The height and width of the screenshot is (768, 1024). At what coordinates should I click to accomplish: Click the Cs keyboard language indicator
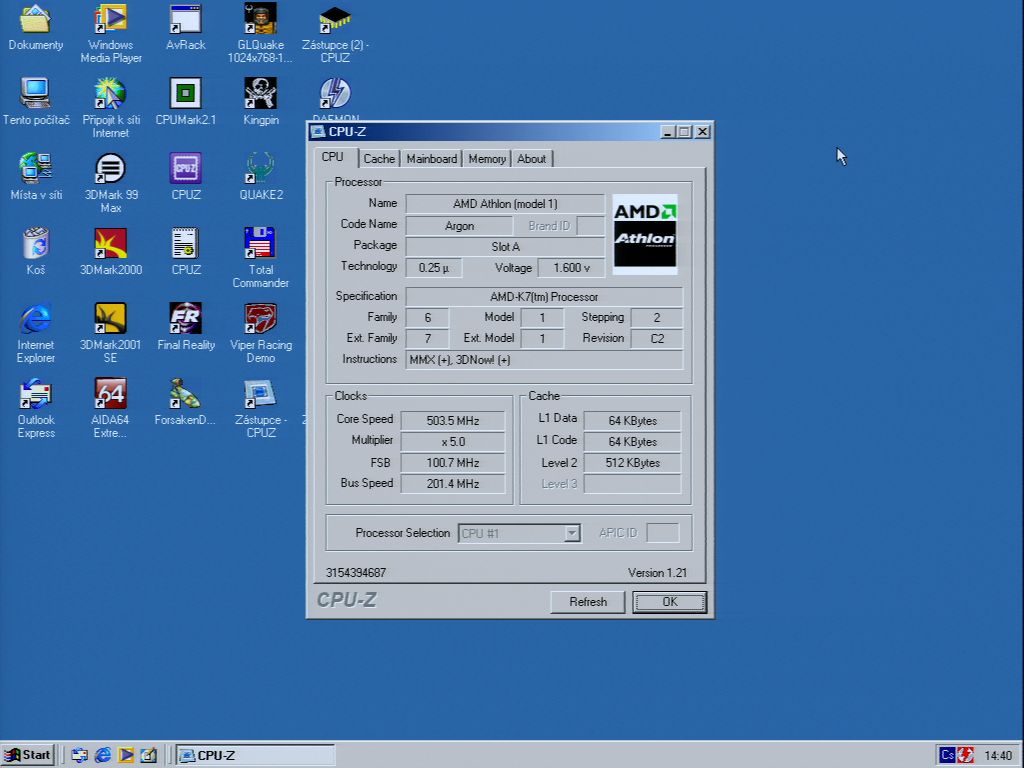click(x=947, y=755)
